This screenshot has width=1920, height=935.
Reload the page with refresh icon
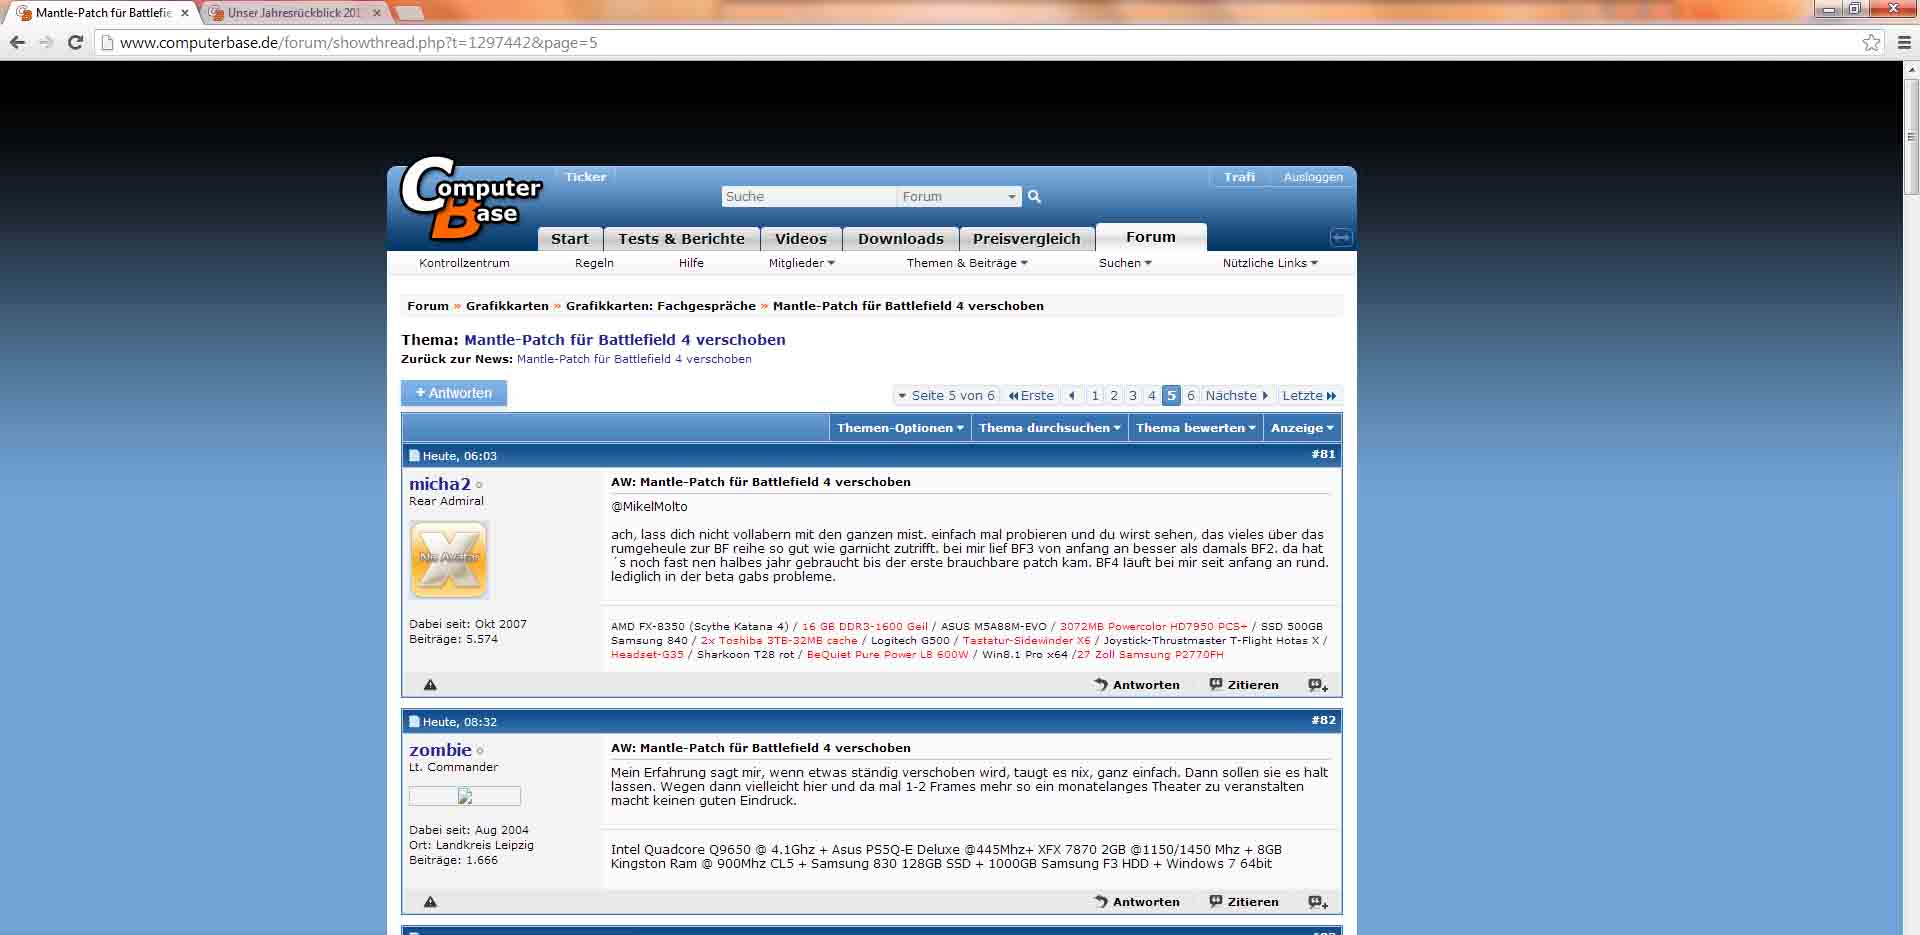[x=75, y=42]
